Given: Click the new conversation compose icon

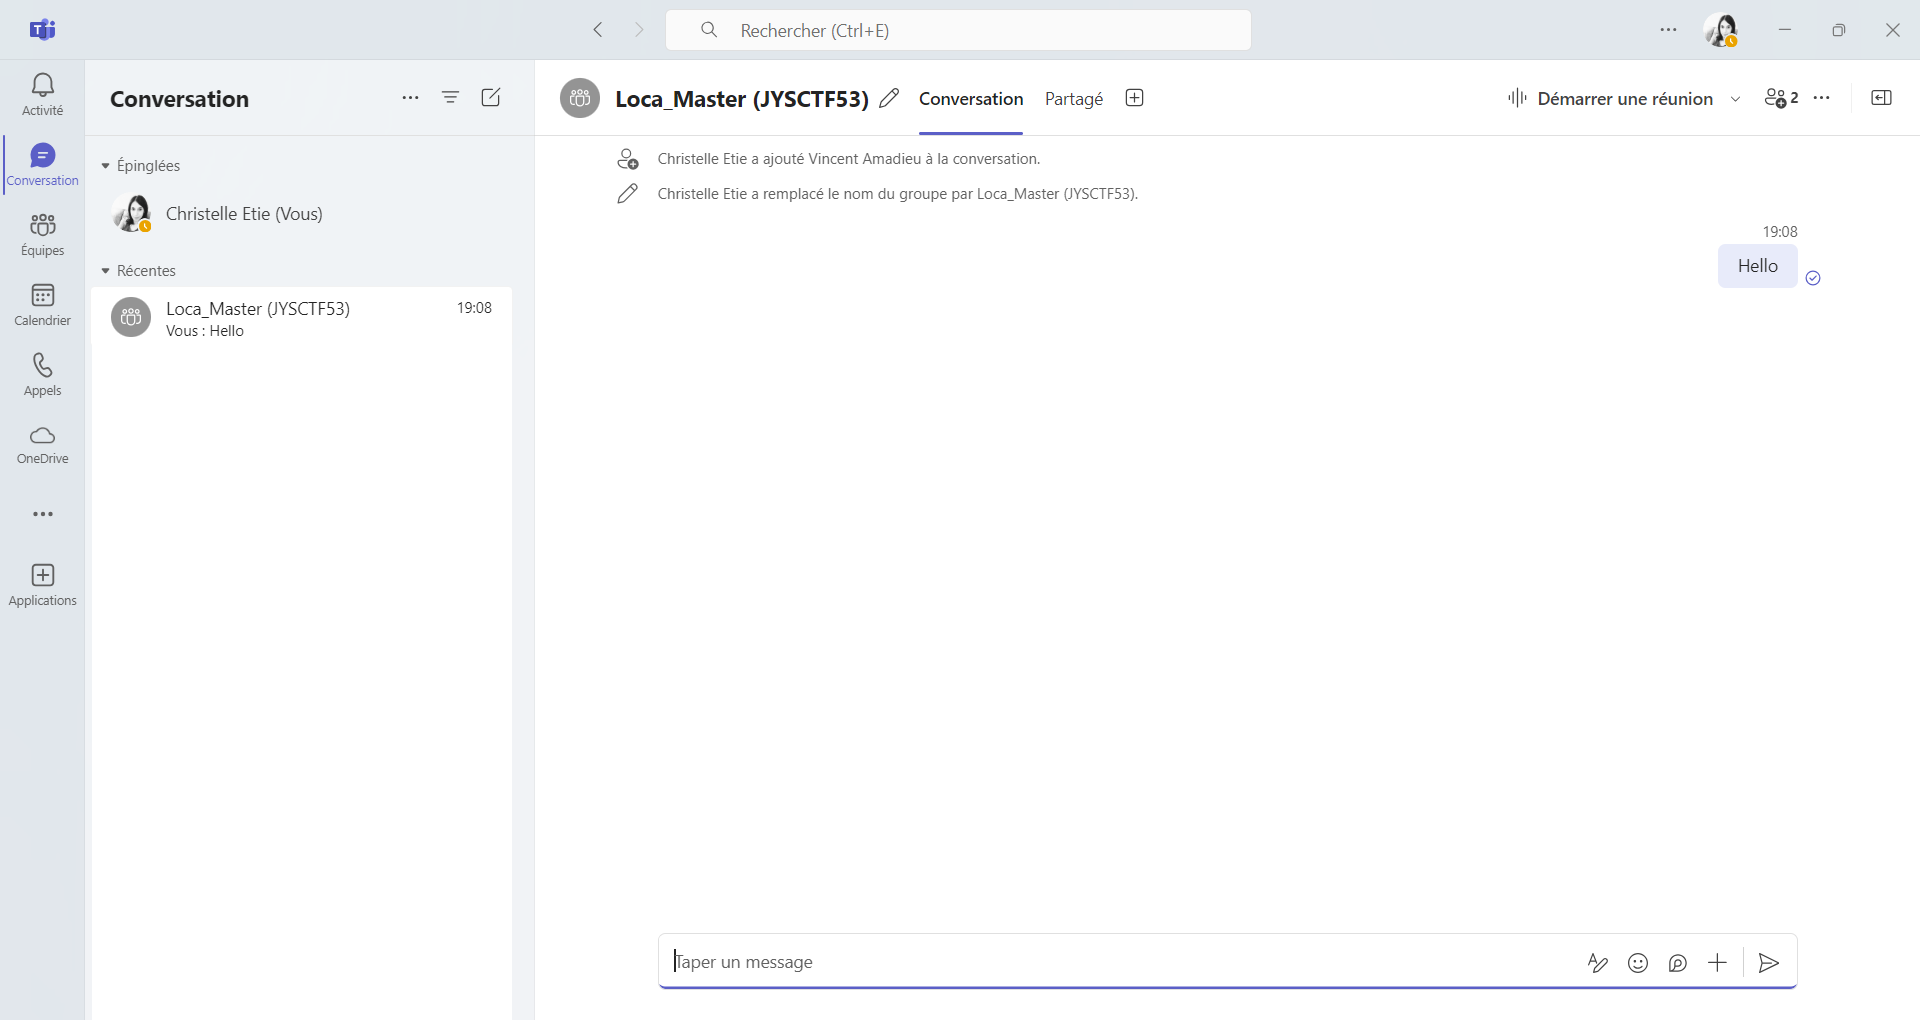Looking at the screenshot, I should point(490,97).
